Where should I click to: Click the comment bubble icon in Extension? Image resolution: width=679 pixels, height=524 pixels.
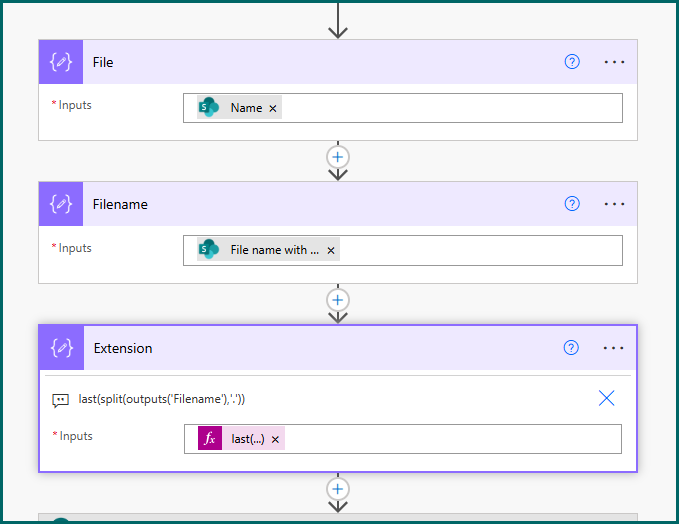click(x=60, y=400)
